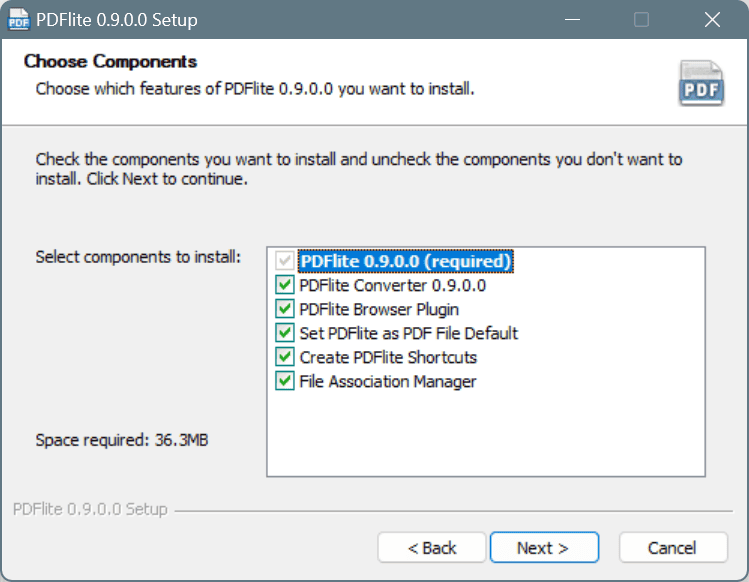
Task: Select the 'PDFlite 0.9.0.0 (required)' list row
Action: tap(406, 261)
